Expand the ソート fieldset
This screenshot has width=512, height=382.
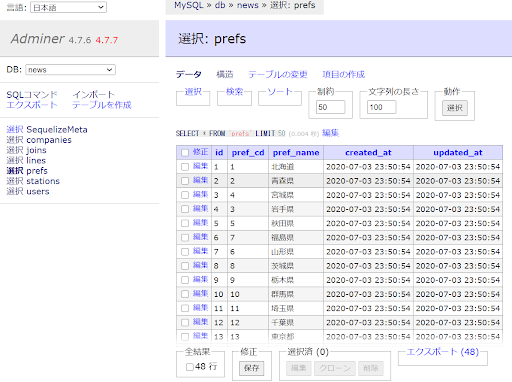[x=280, y=92]
